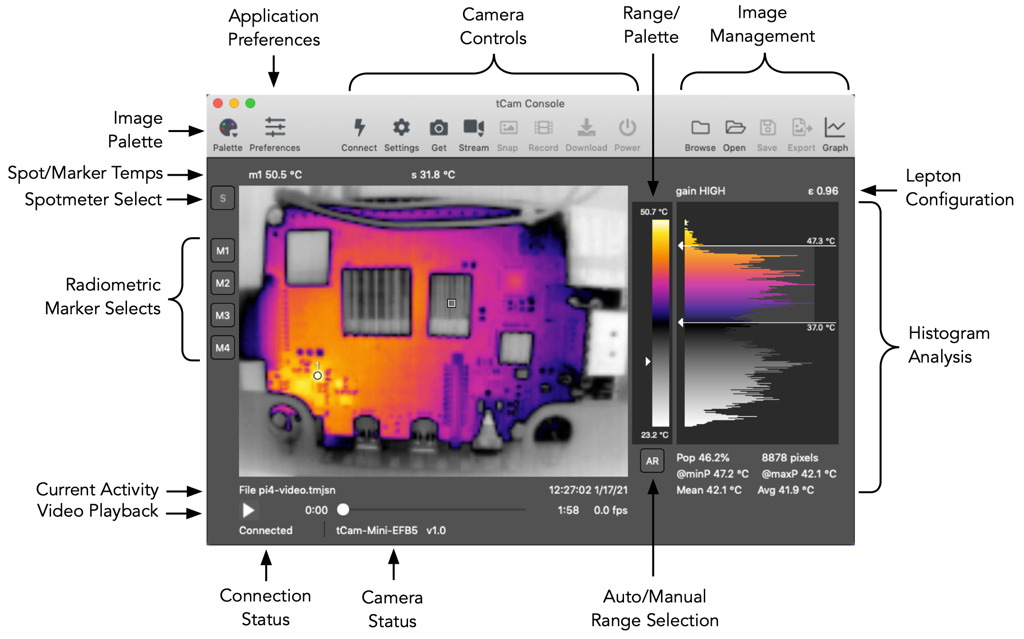Toggle the S spotmeter select button
The height and width of the screenshot is (639, 1024).
pos(223,198)
